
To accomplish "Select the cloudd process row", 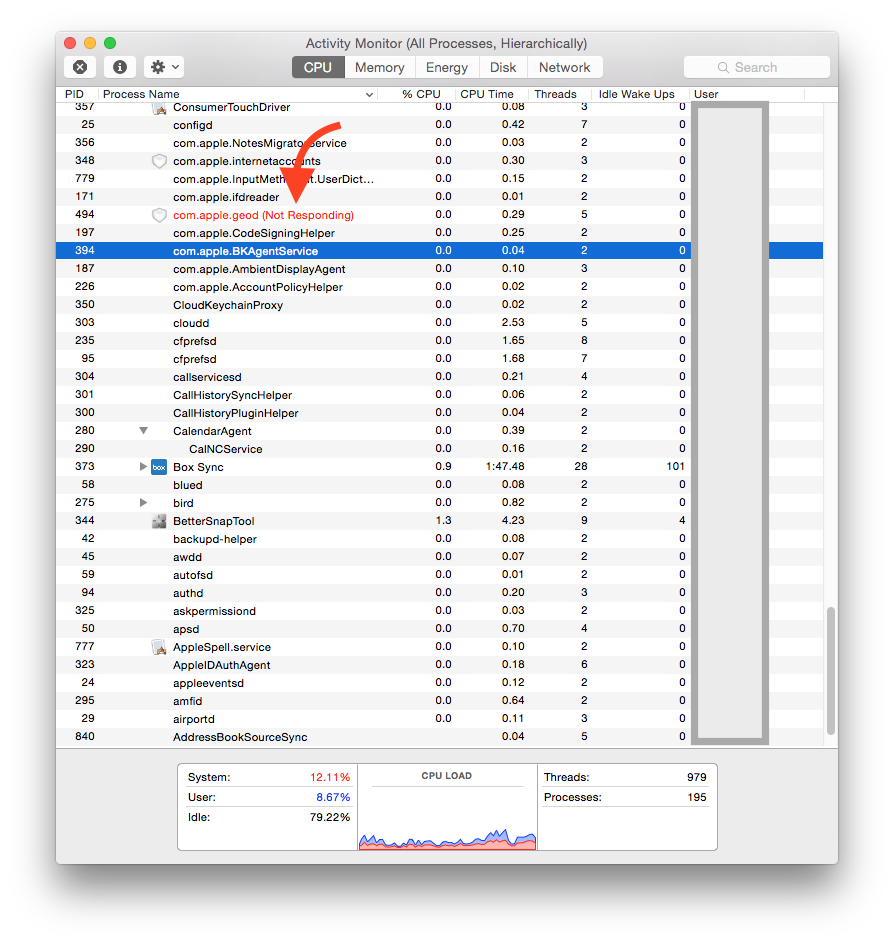I will 439,323.
